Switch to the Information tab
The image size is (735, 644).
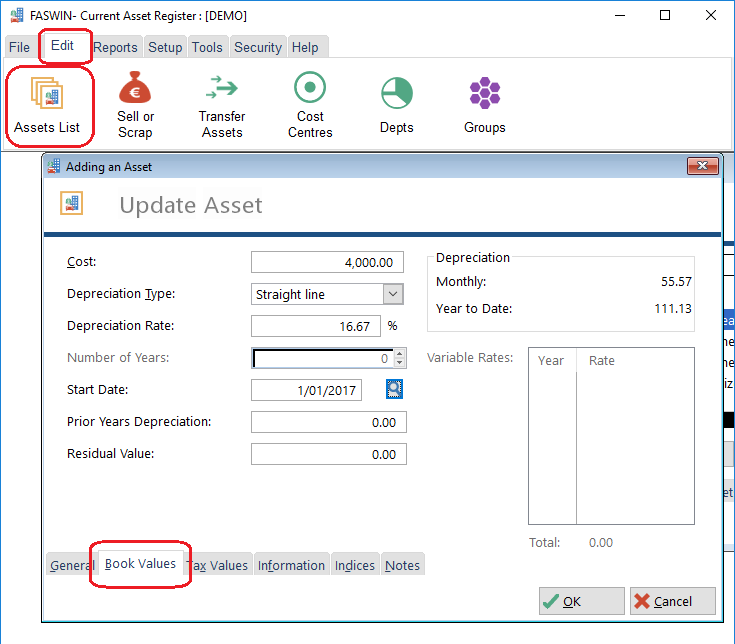click(291, 565)
